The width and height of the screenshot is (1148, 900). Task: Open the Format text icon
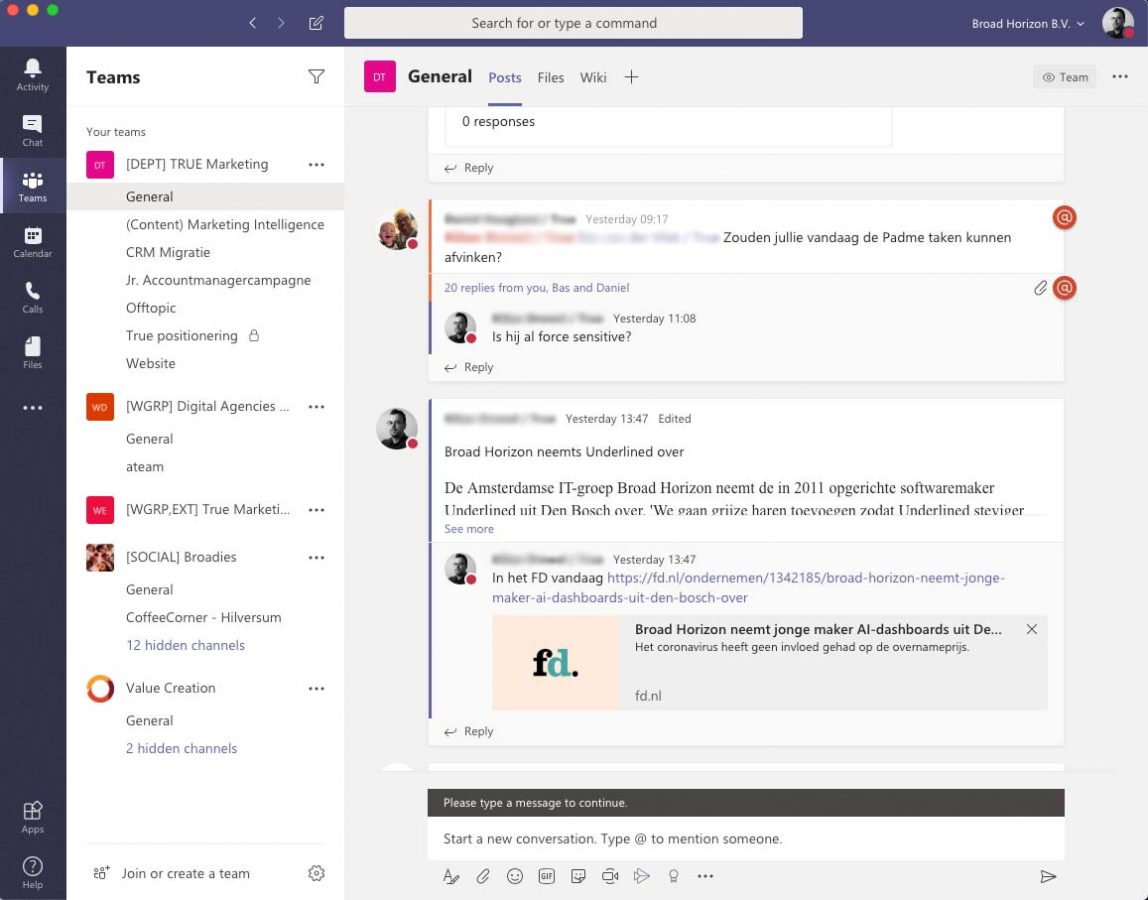pyautogui.click(x=451, y=876)
